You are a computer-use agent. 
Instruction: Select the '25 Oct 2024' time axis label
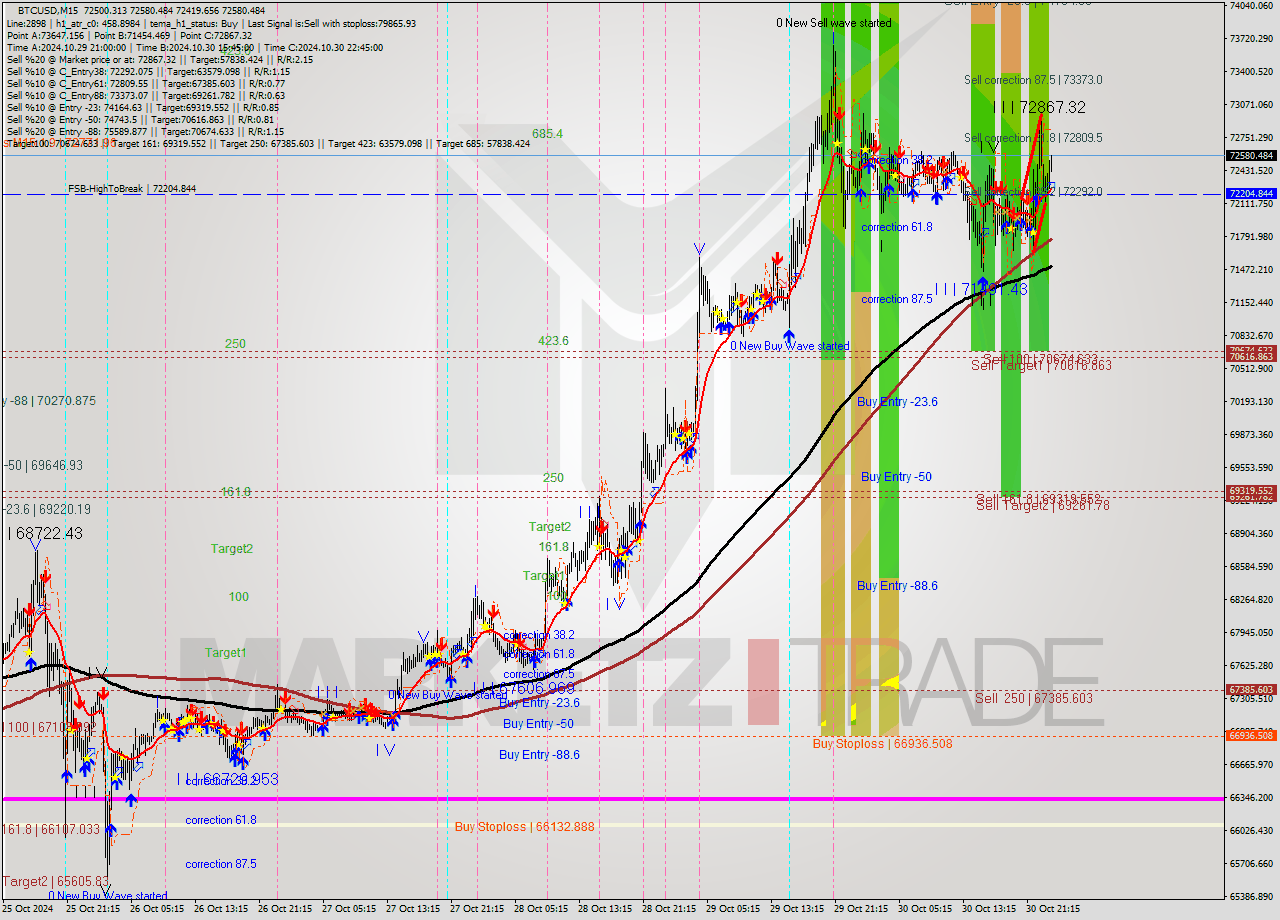(x=27, y=909)
